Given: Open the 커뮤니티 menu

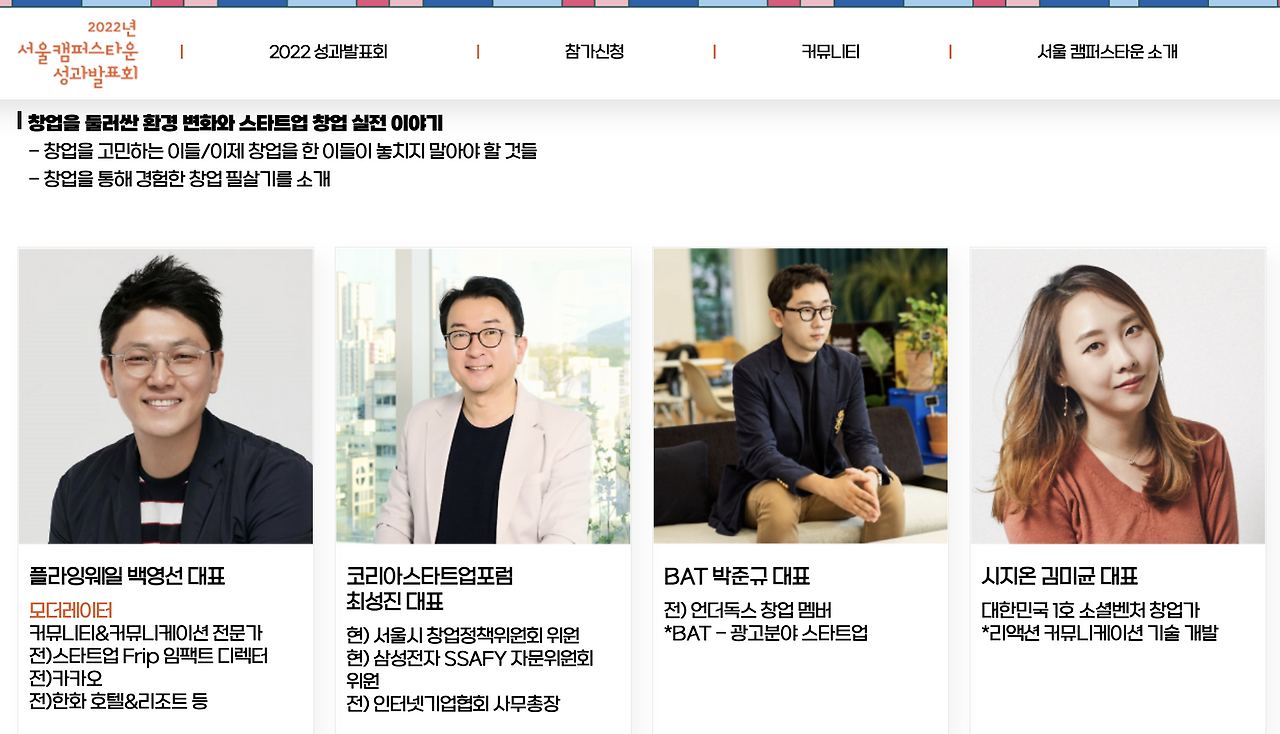Looking at the screenshot, I should 831,52.
